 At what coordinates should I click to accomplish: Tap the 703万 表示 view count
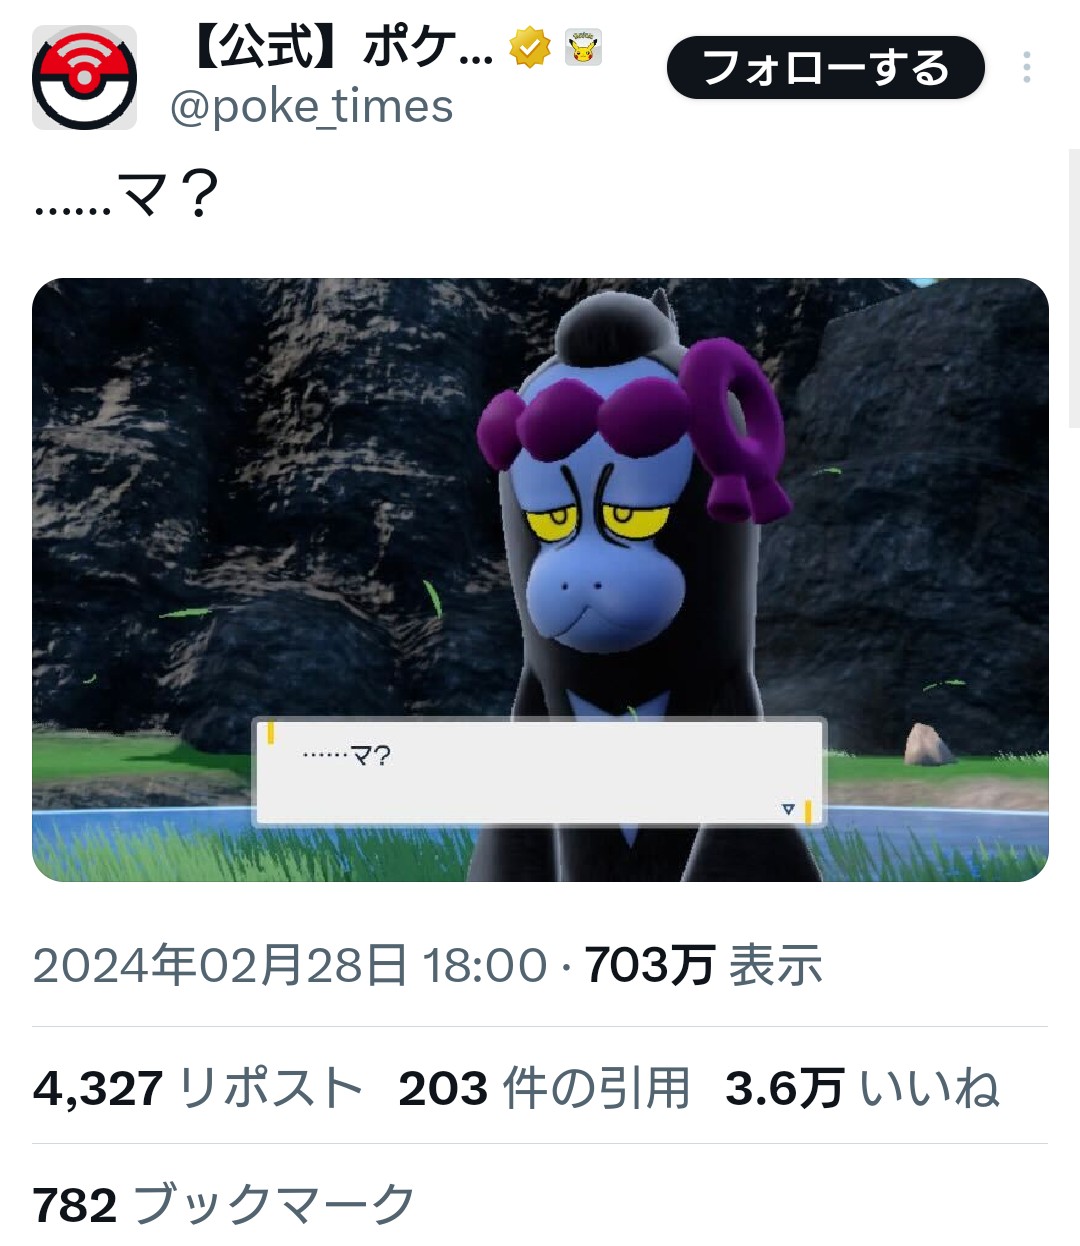tap(704, 965)
